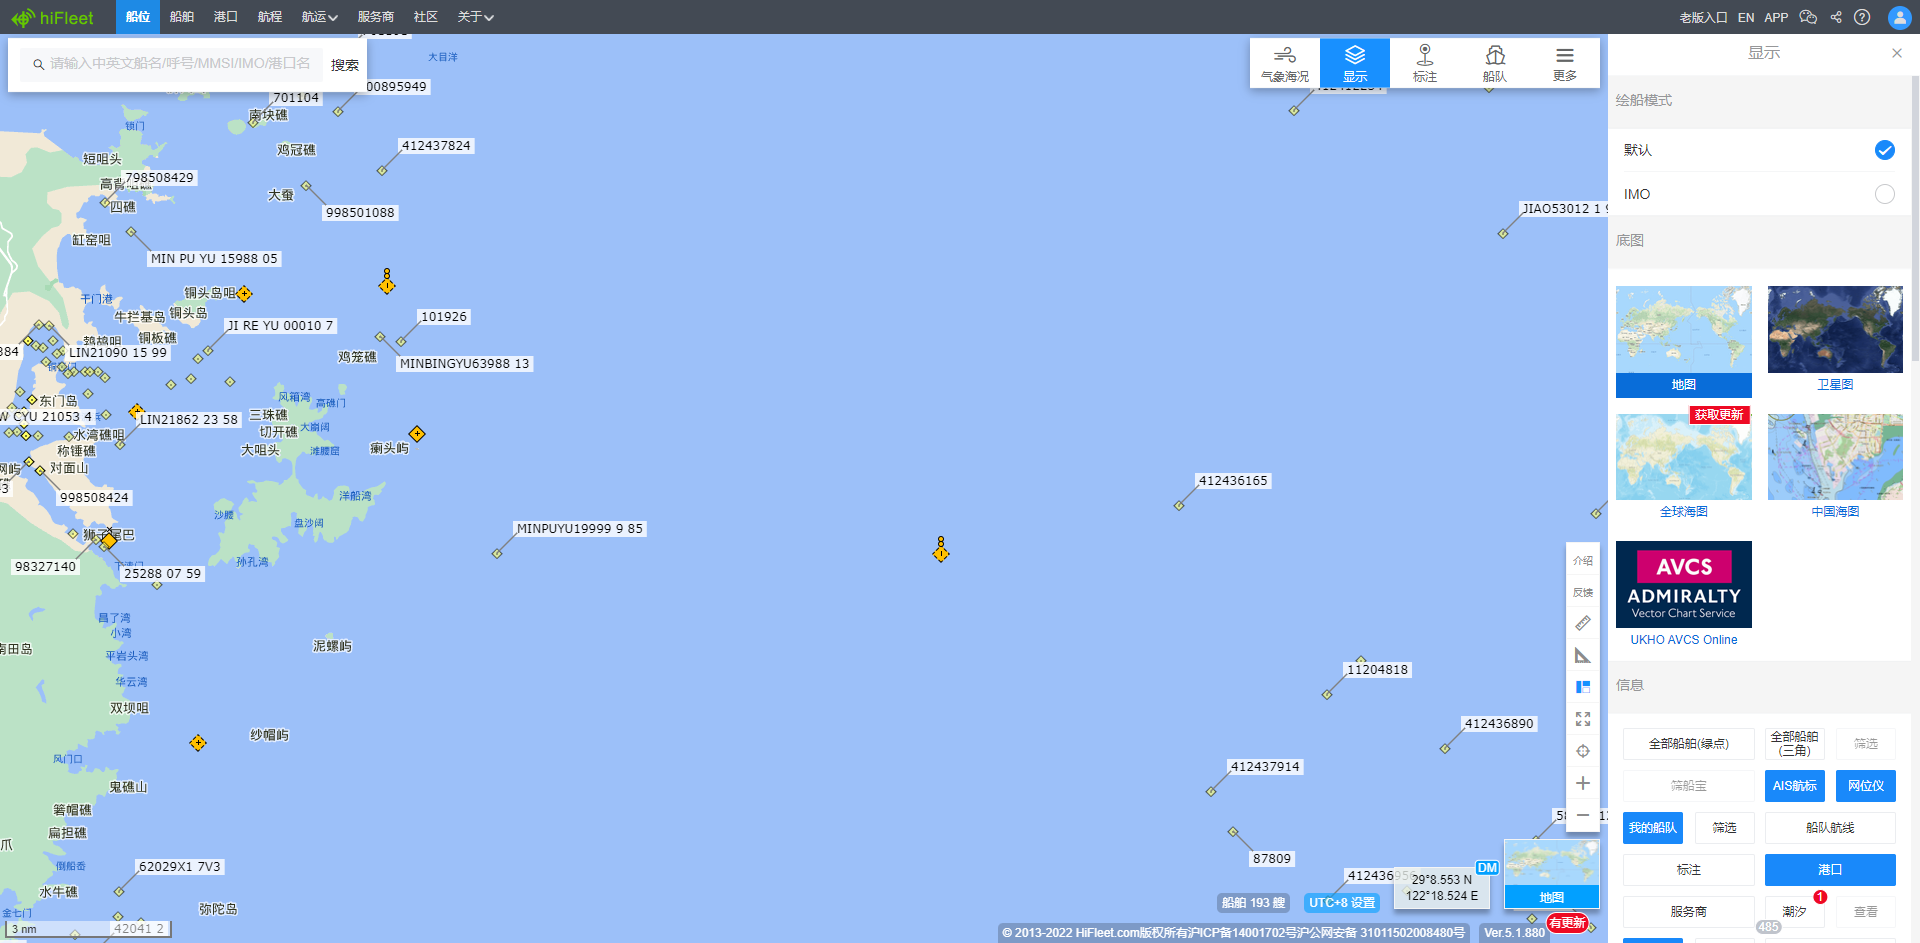
Task: Click the 地图 mini-map switcher on map
Action: coord(1552,874)
